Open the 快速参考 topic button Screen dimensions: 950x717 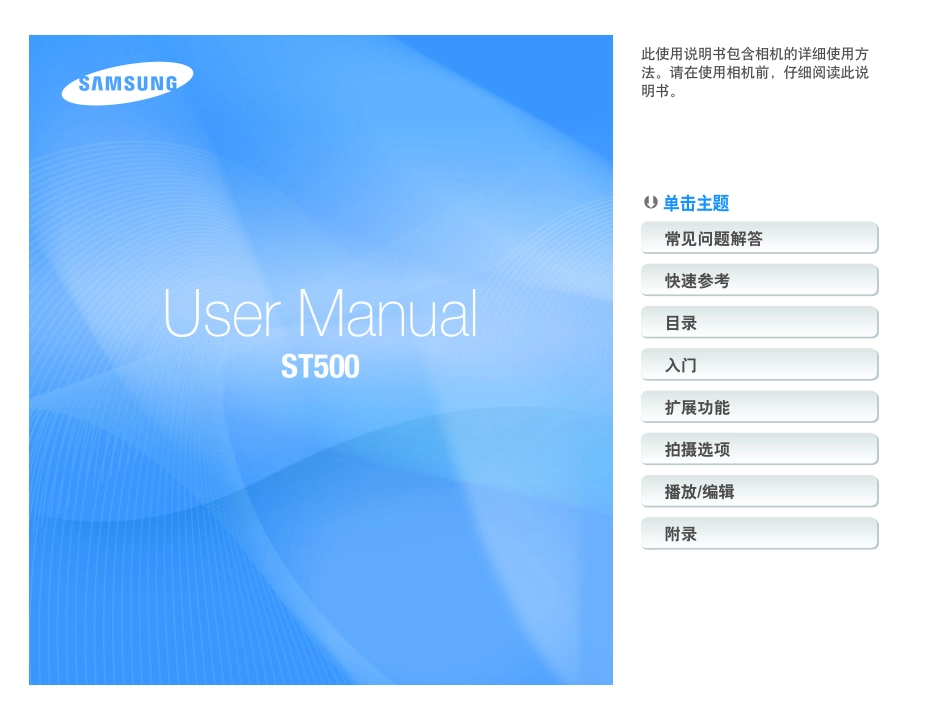[x=759, y=281]
